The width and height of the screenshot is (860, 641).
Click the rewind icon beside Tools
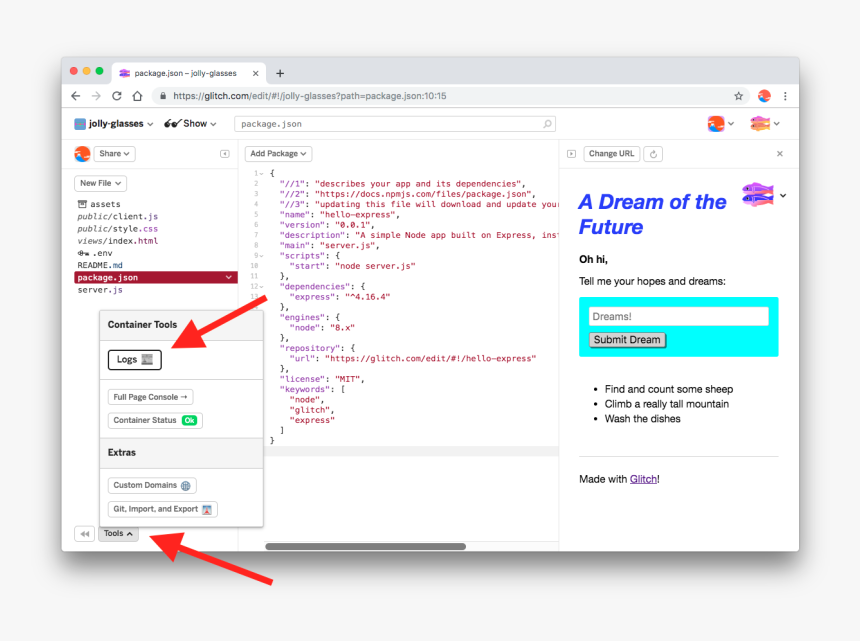84,534
